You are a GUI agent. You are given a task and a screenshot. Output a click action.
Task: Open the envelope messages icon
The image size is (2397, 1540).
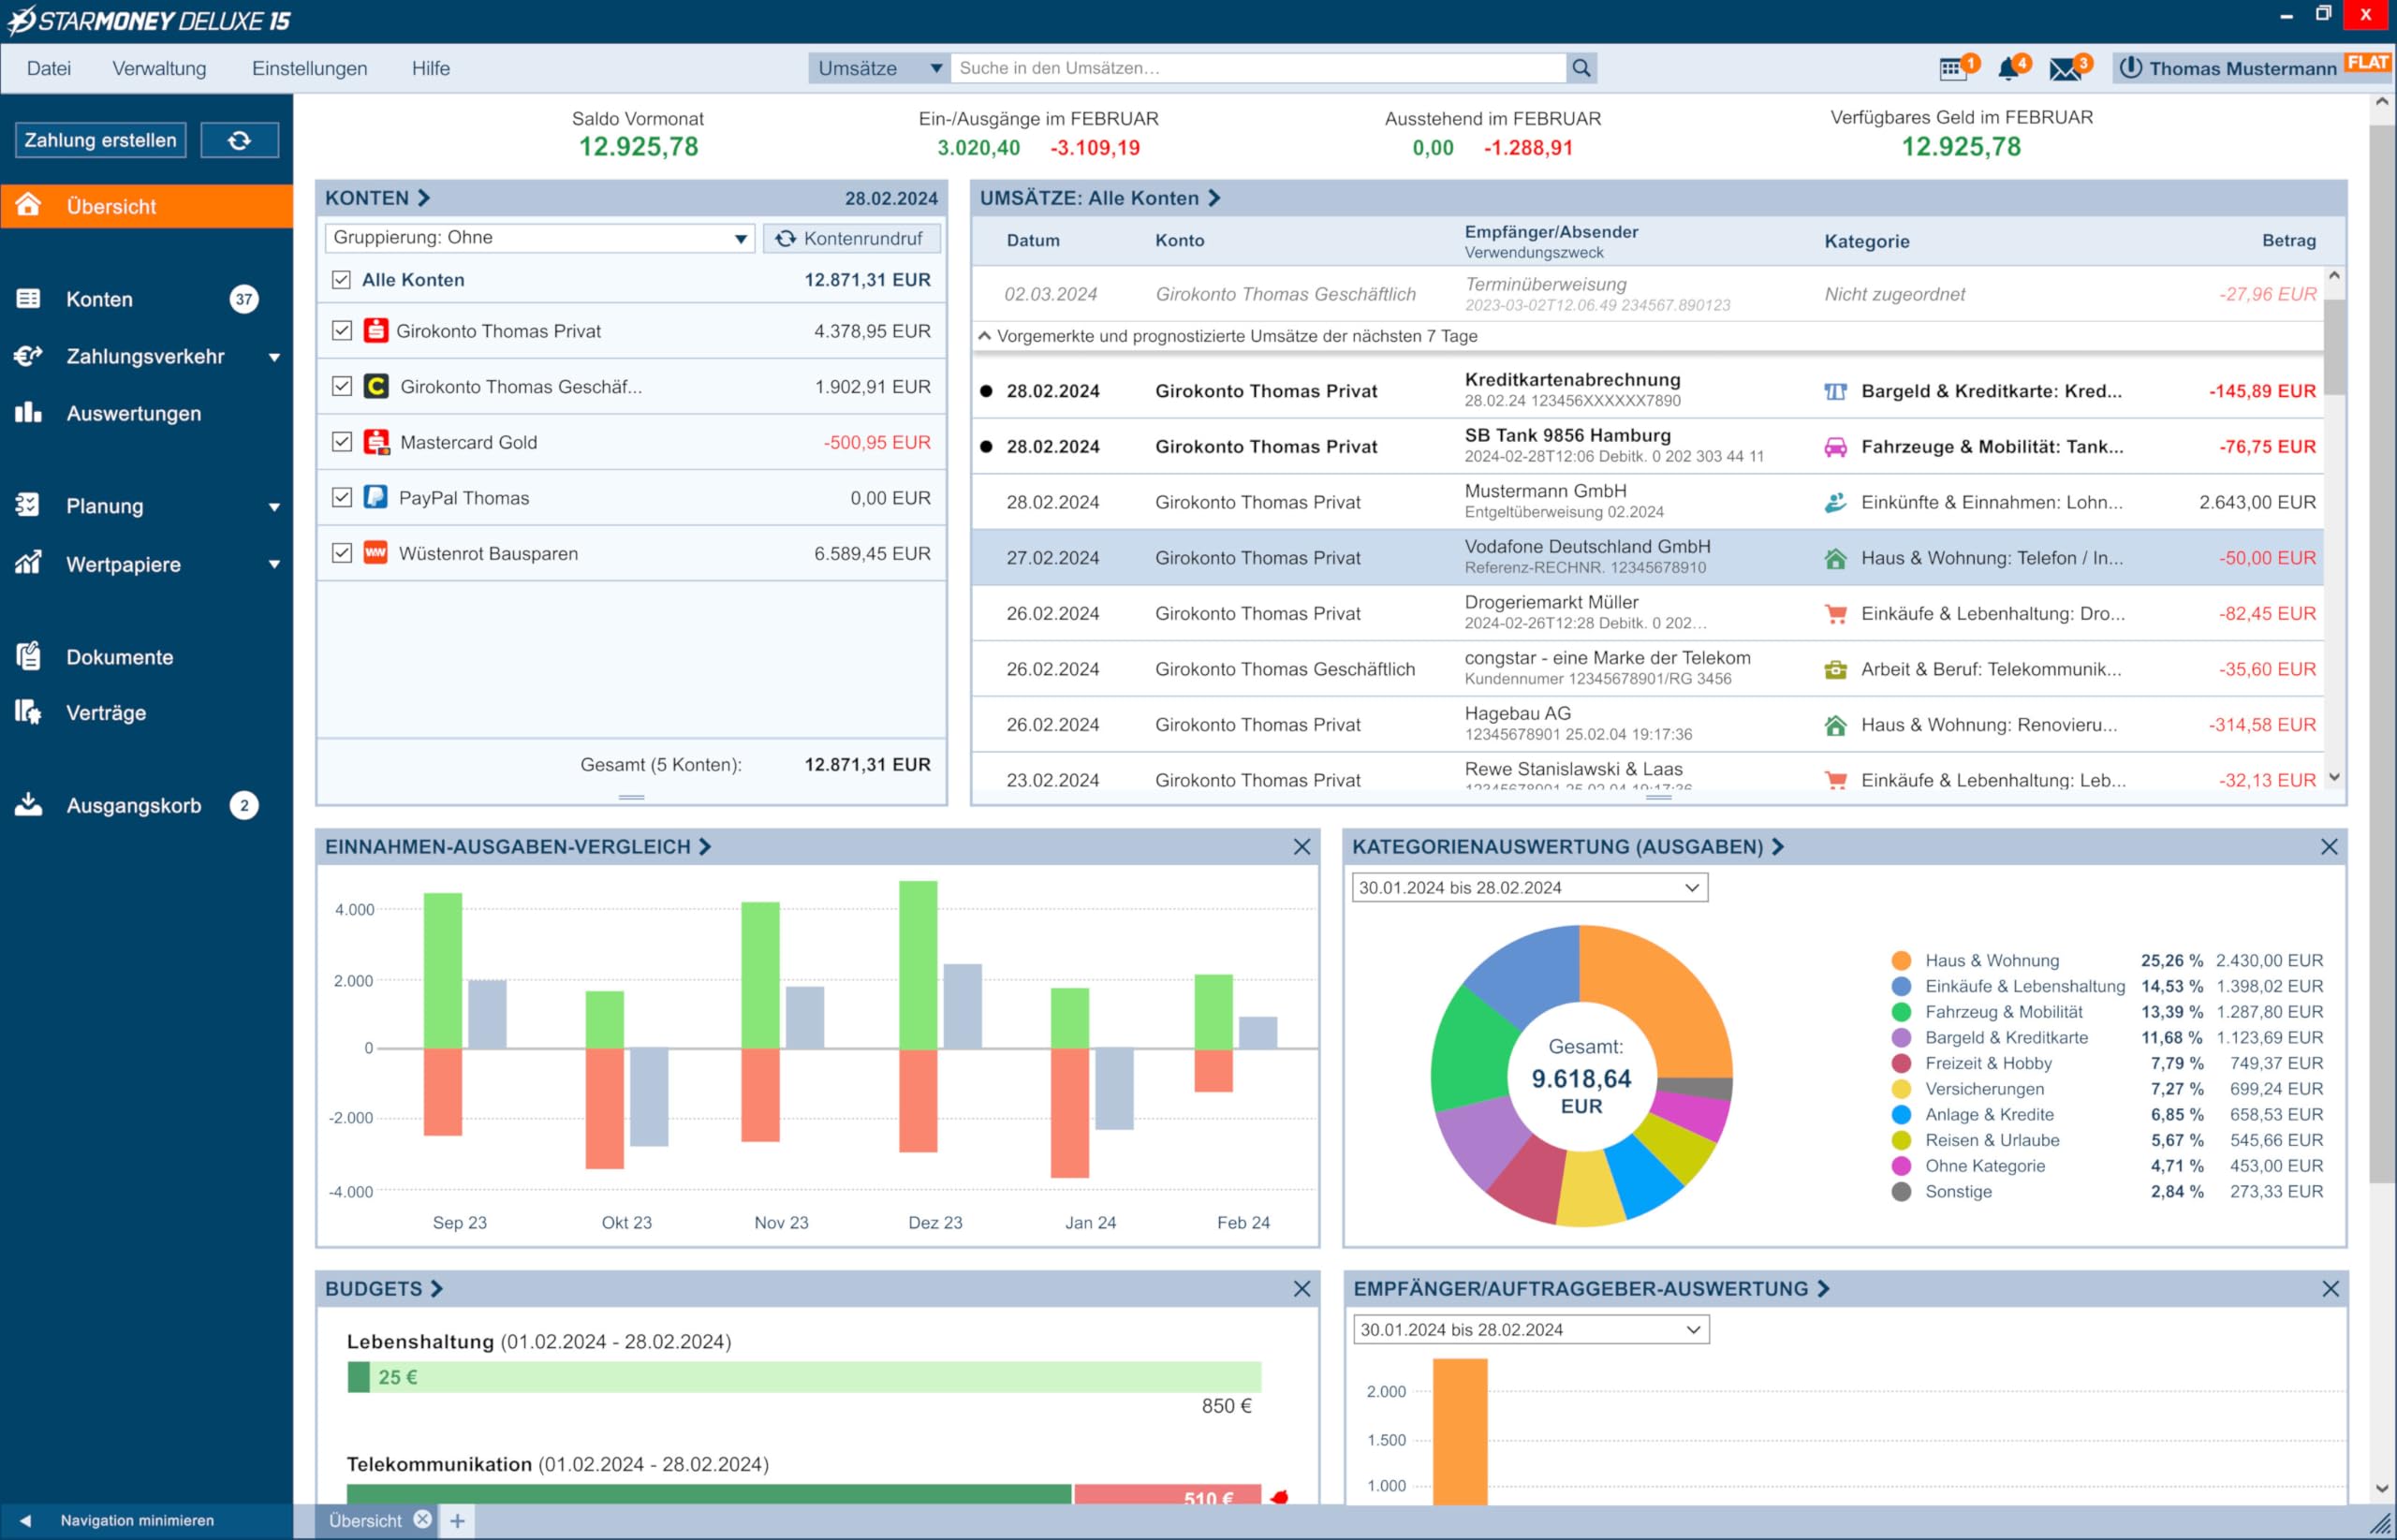coord(2064,69)
